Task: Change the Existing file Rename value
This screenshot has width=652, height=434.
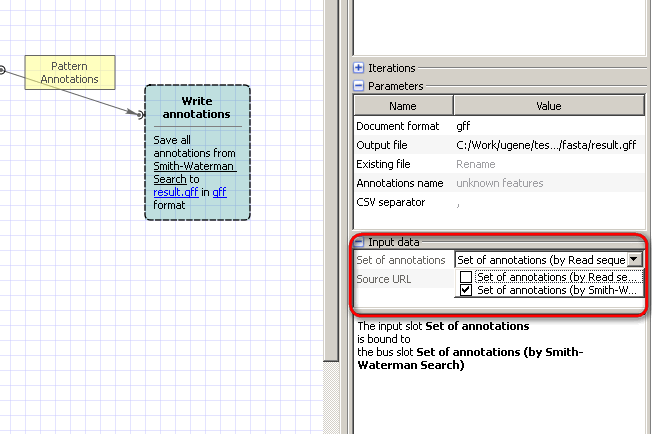Action: tap(548, 164)
